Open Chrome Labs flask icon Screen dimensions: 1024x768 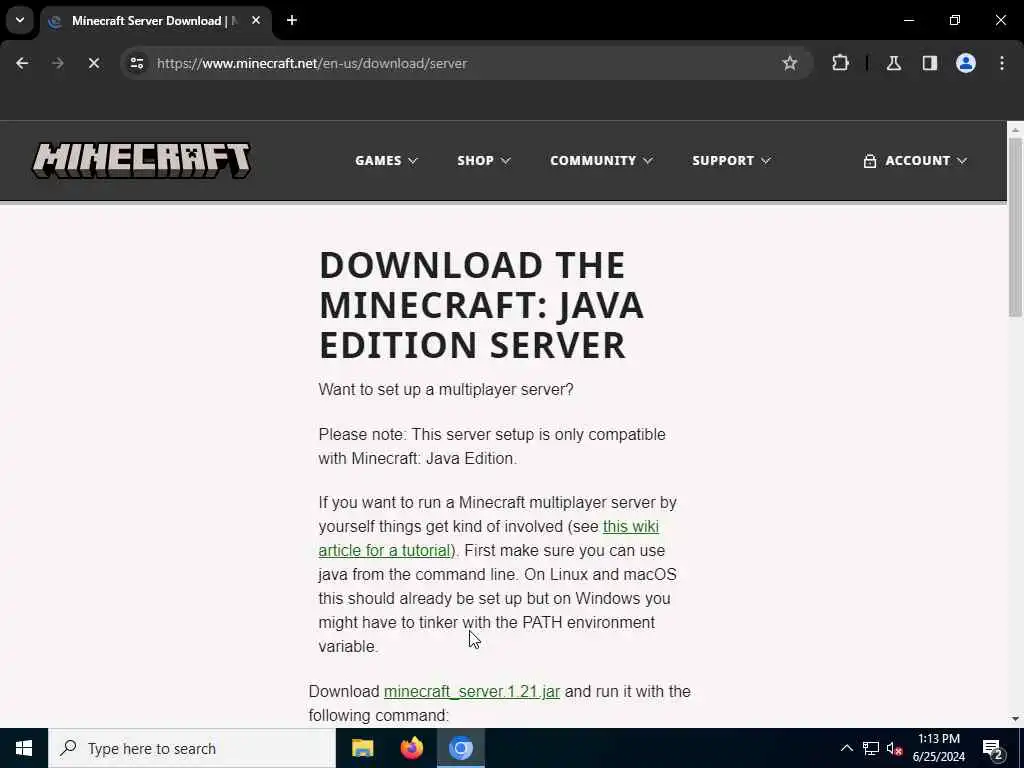[x=894, y=63]
